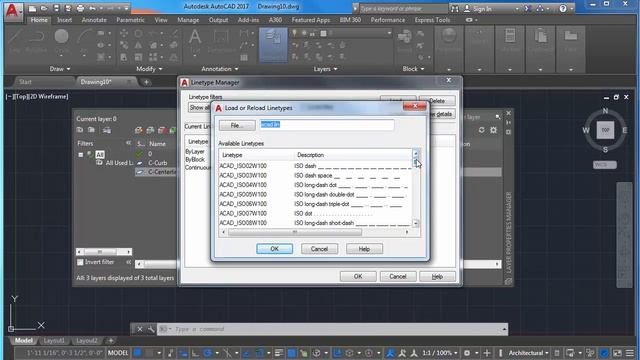Screen dimensions: 640x360
Task: Select the Text tool in Annotation panel
Action: (x=195, y=41)
